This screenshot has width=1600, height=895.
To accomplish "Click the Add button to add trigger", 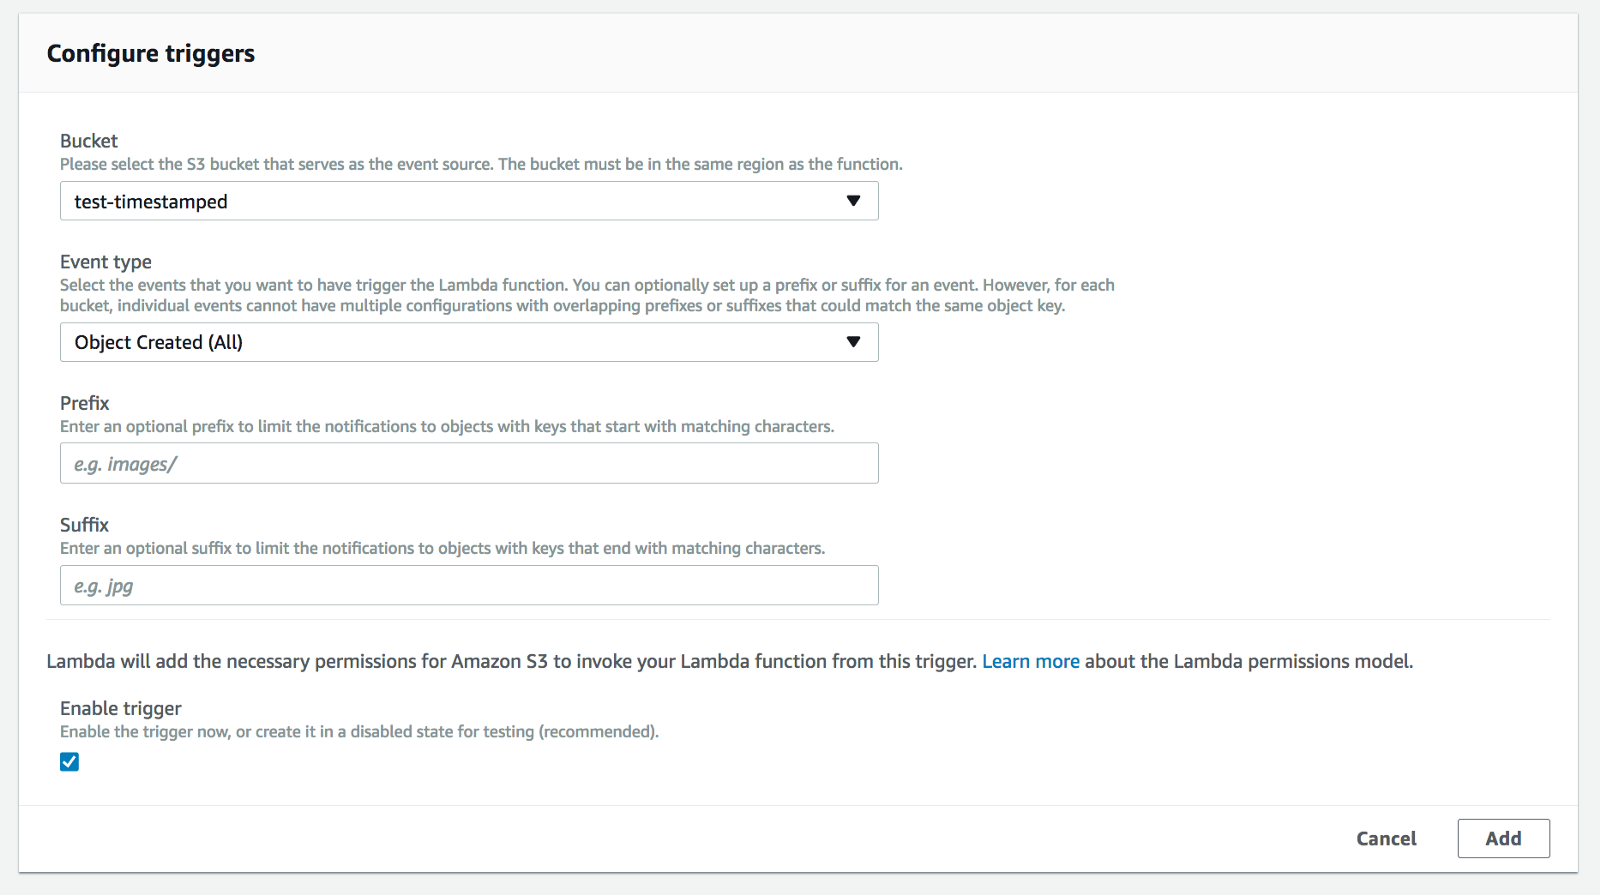I will (1503, 838).
